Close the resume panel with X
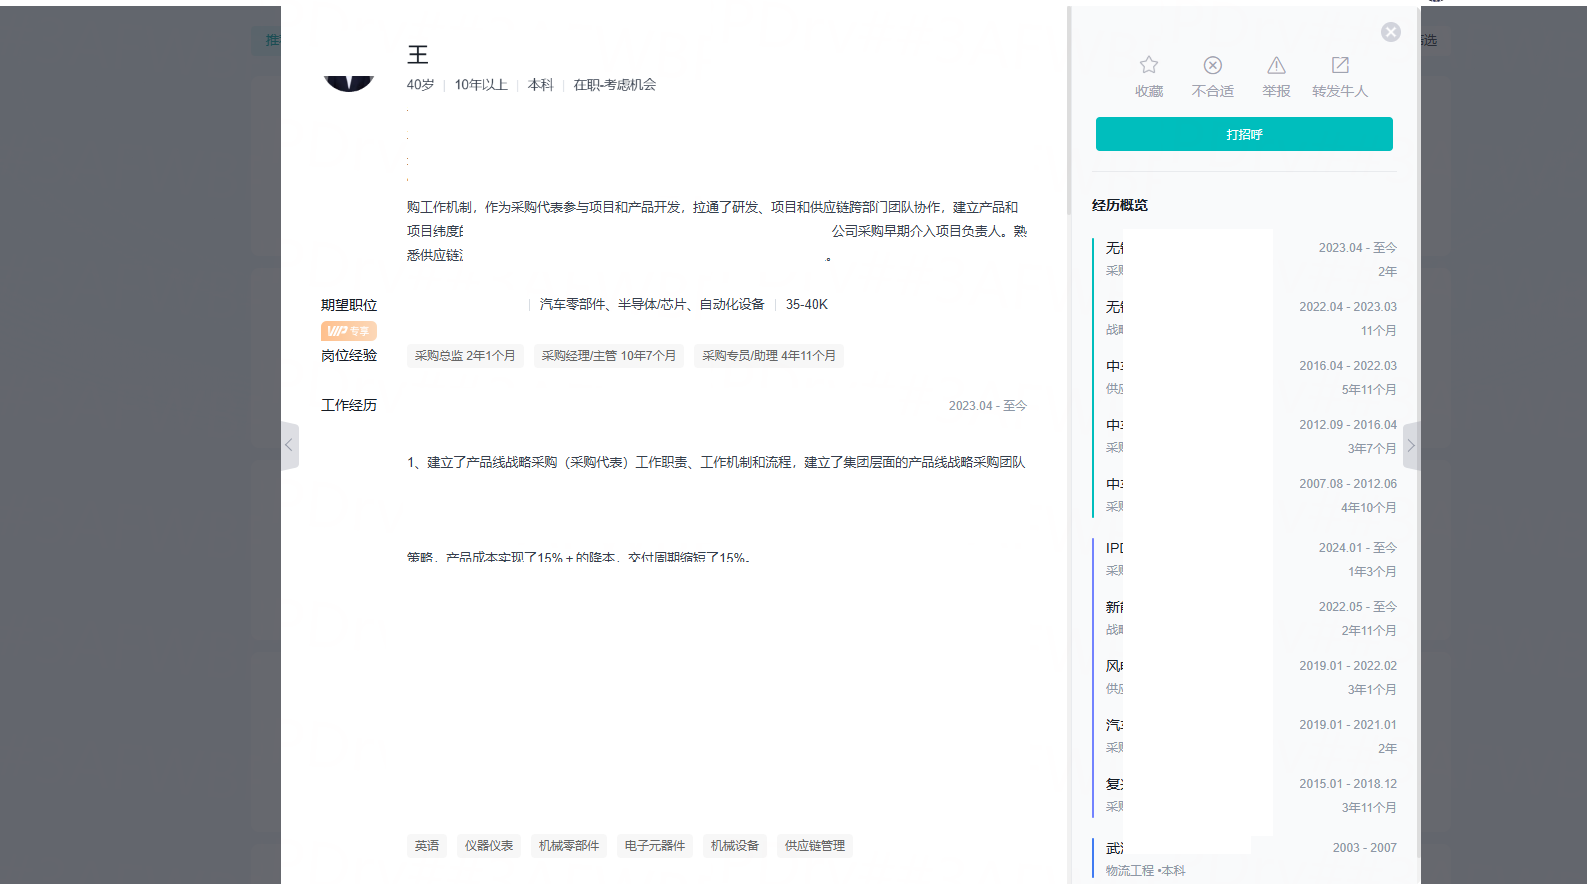Image resolution: width=1587 pixels, height=884 pixels. point(1391,32)
